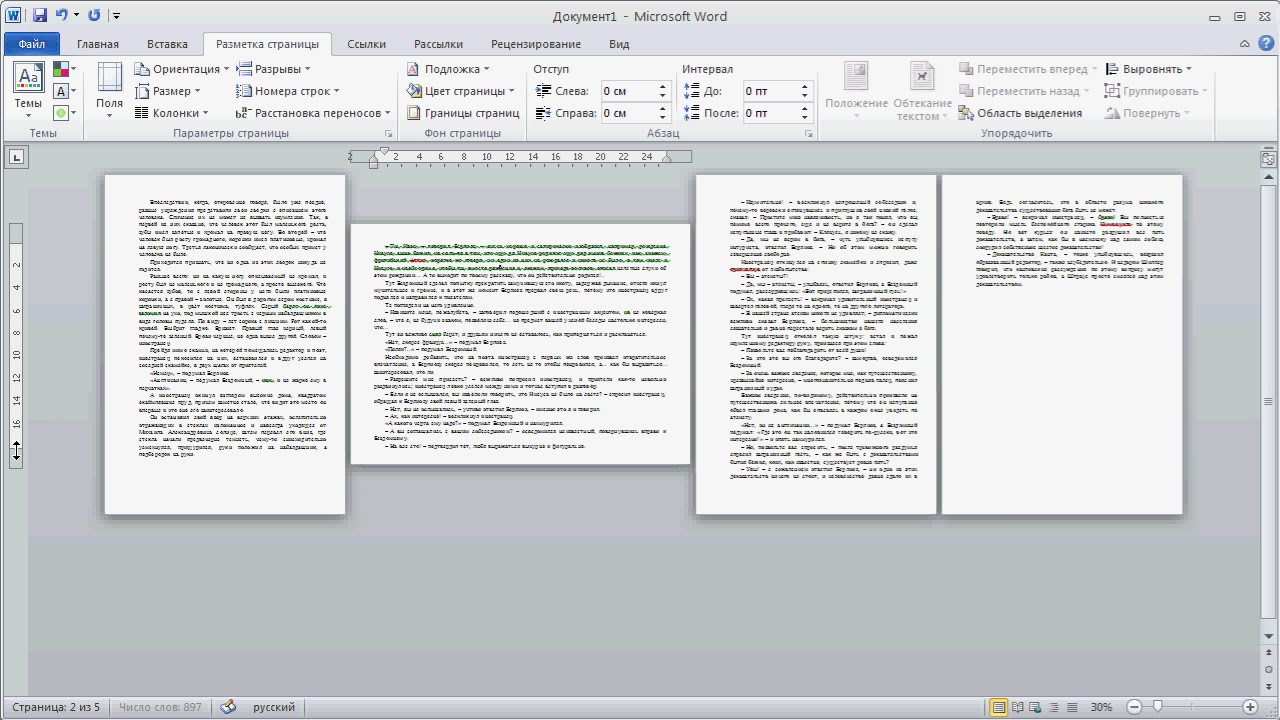Open Word Help question mark icon
The image size is (1280, 720).
[1266, 44]
